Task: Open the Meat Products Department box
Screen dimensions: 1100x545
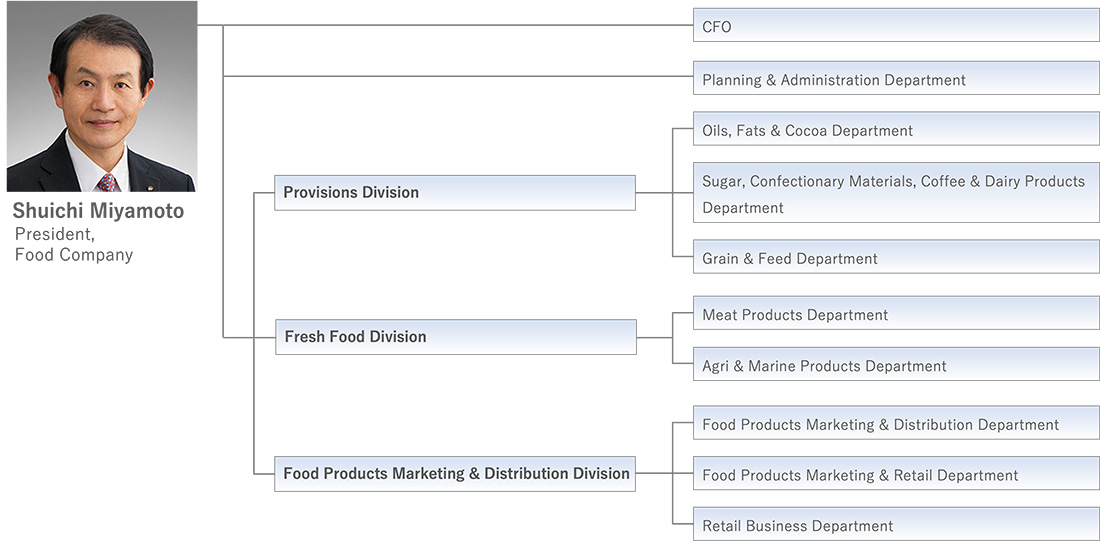Action: pos(895,314)
